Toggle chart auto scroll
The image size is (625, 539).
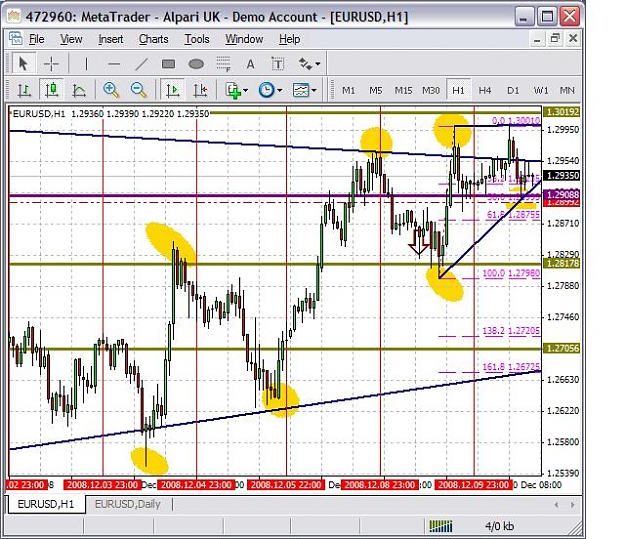coord(173,90)
